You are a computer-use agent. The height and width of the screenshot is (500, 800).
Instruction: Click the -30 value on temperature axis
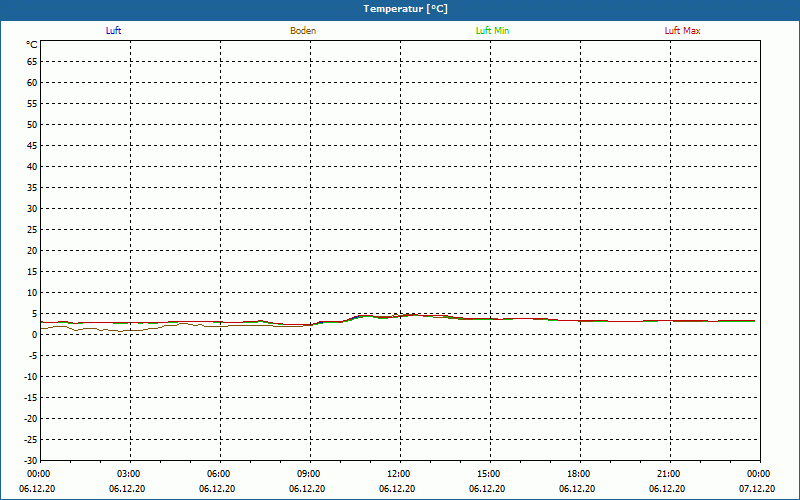(x=31, y=461)
